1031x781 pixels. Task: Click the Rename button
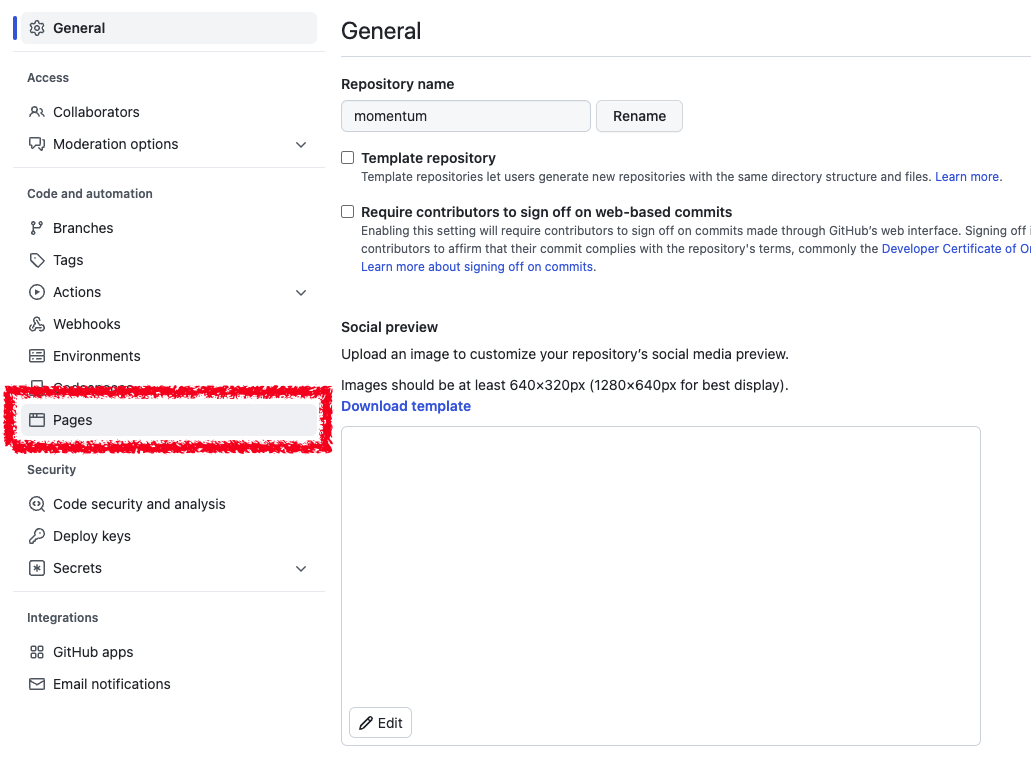coord(639,116)
